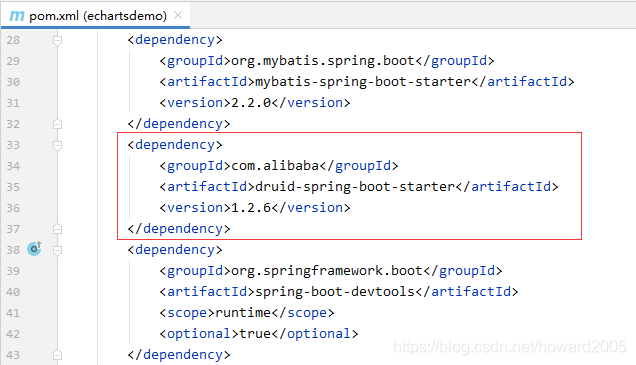Click the closing dependency tag on line 43
636x365 pixels.
[179, 355]
